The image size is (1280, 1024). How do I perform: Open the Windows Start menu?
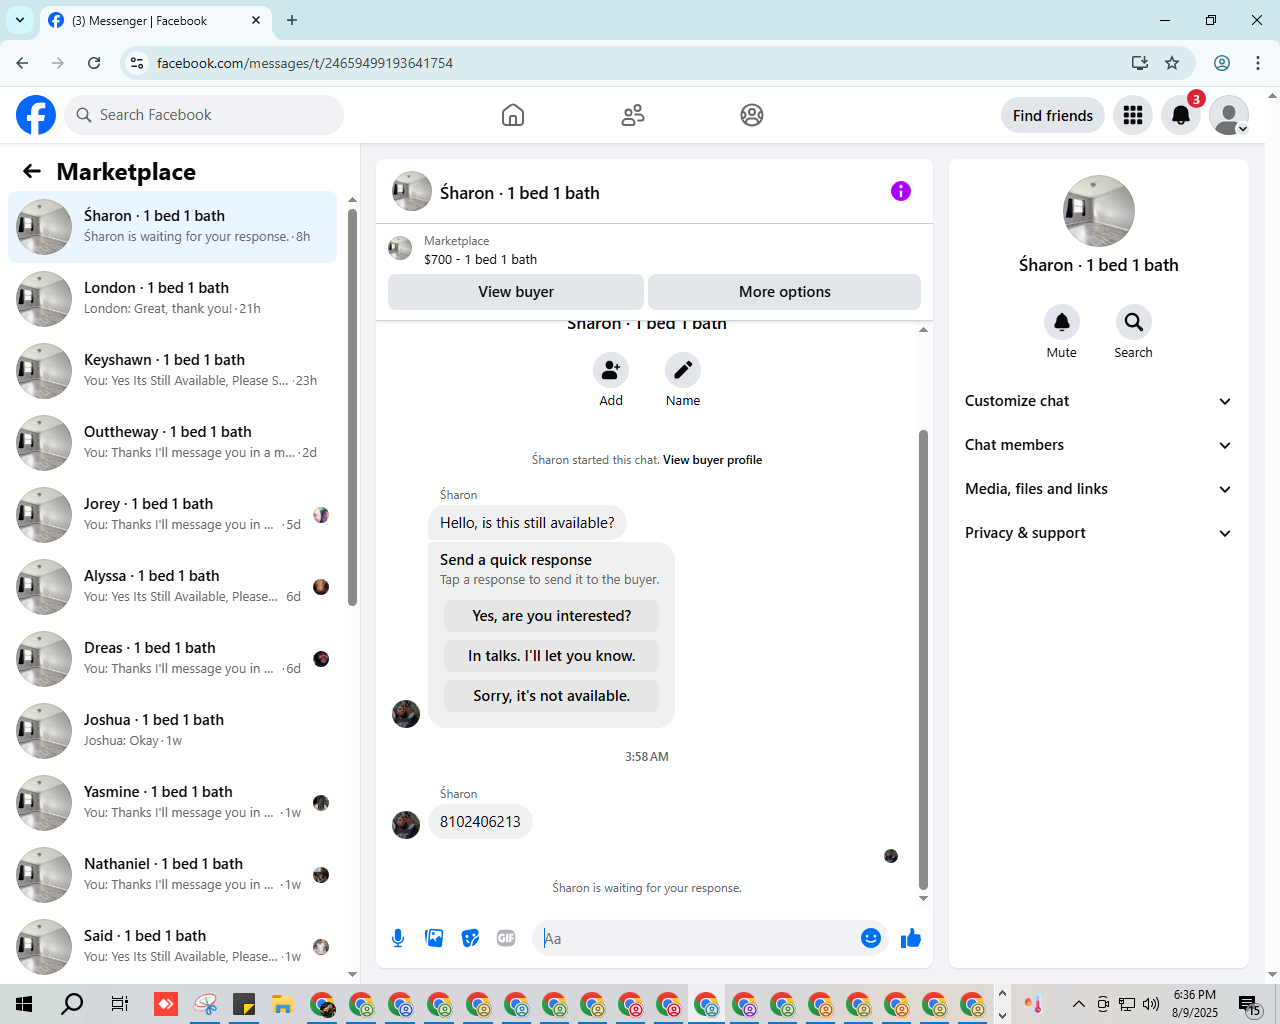[x=24, y=1004]
